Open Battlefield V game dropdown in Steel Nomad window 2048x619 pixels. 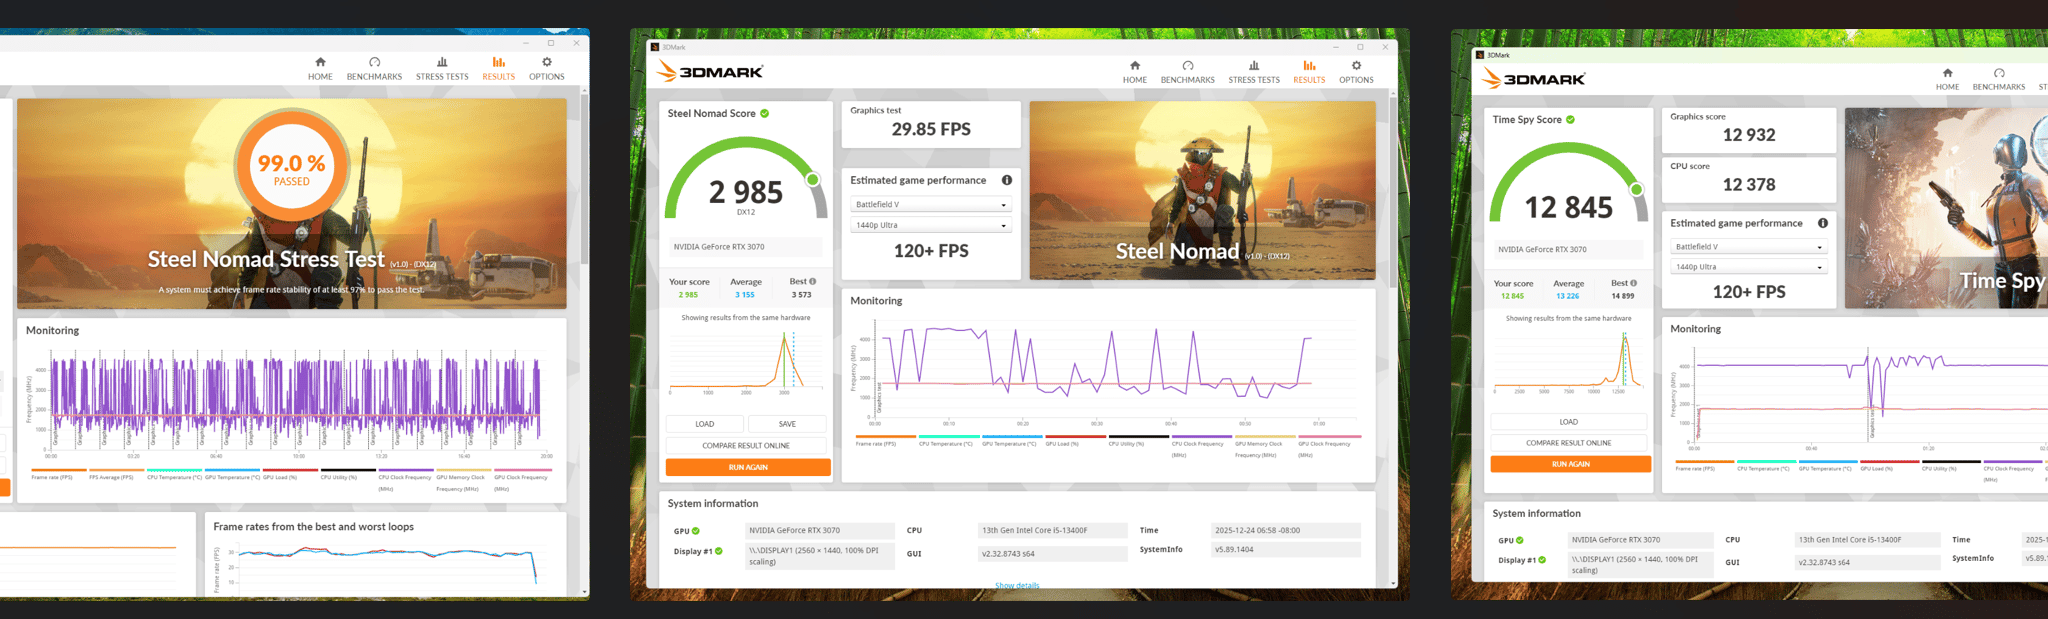pyautogui.click(x=931, y=204)
